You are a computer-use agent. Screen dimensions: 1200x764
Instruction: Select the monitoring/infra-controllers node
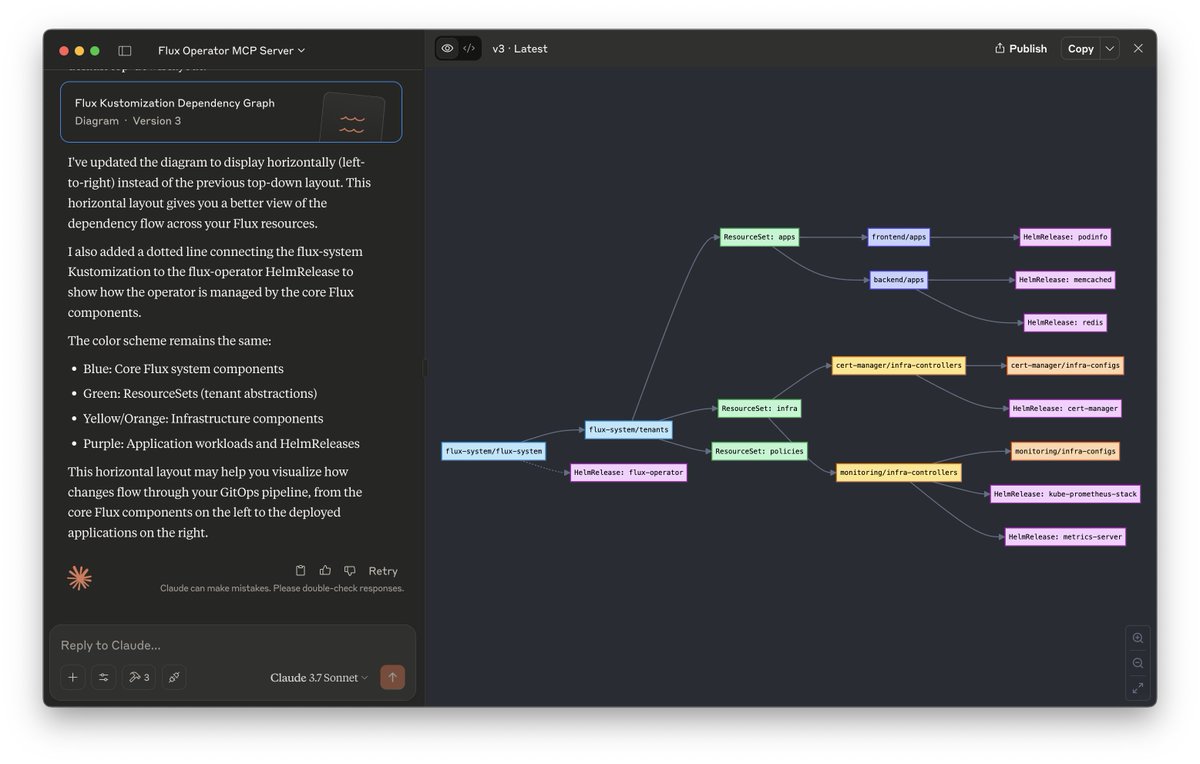(899, 472)
